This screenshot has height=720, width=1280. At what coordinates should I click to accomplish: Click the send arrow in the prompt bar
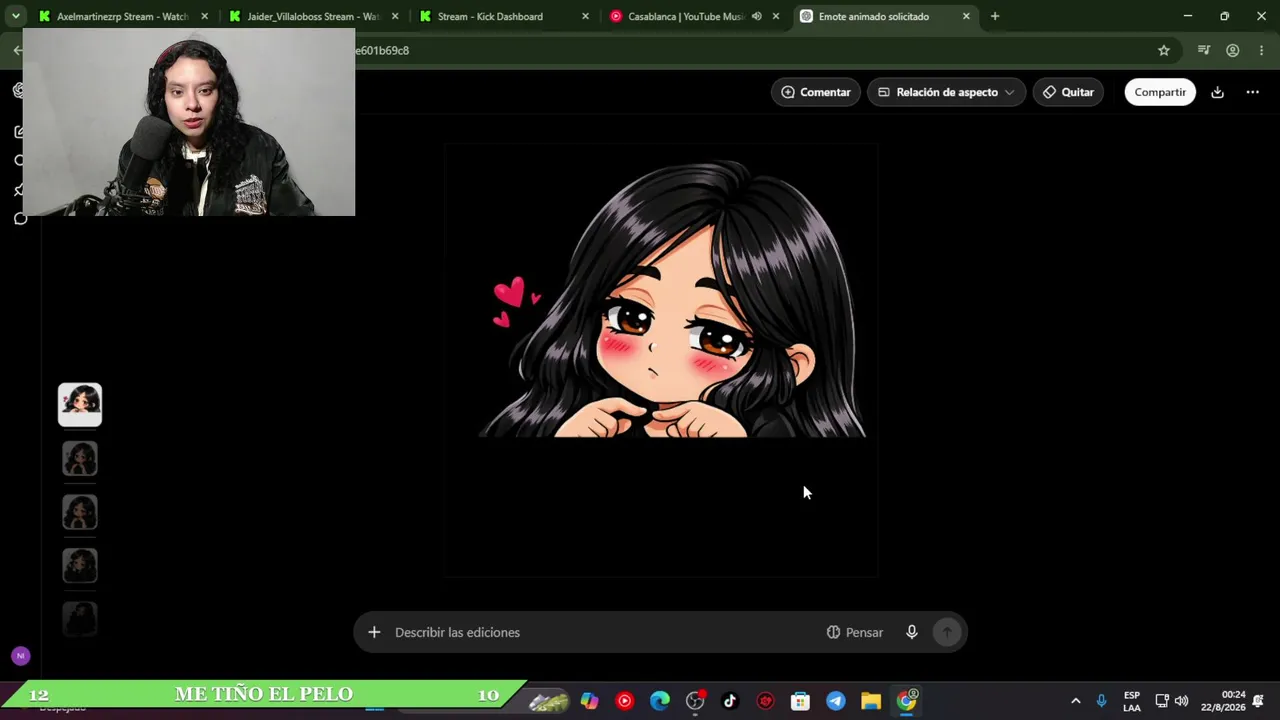click(946, 632)
